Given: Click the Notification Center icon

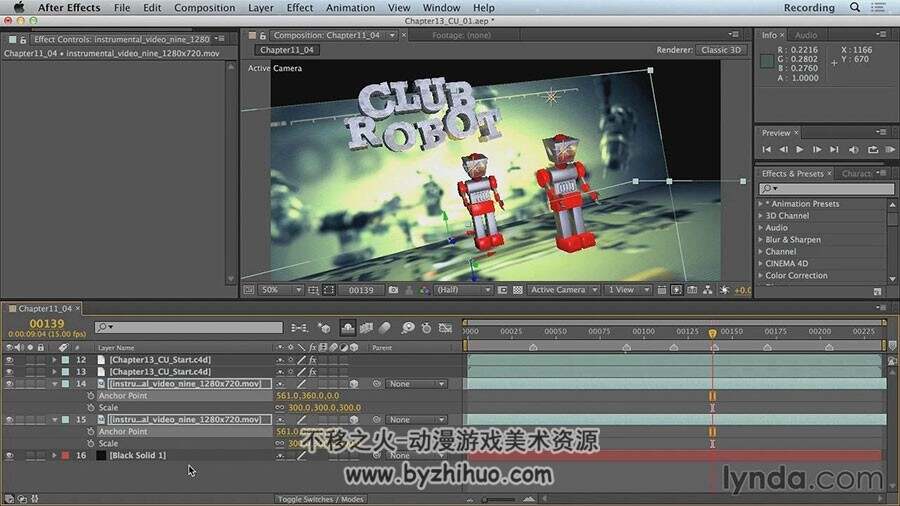Looking at the screenshot, I should pos(878,7).
